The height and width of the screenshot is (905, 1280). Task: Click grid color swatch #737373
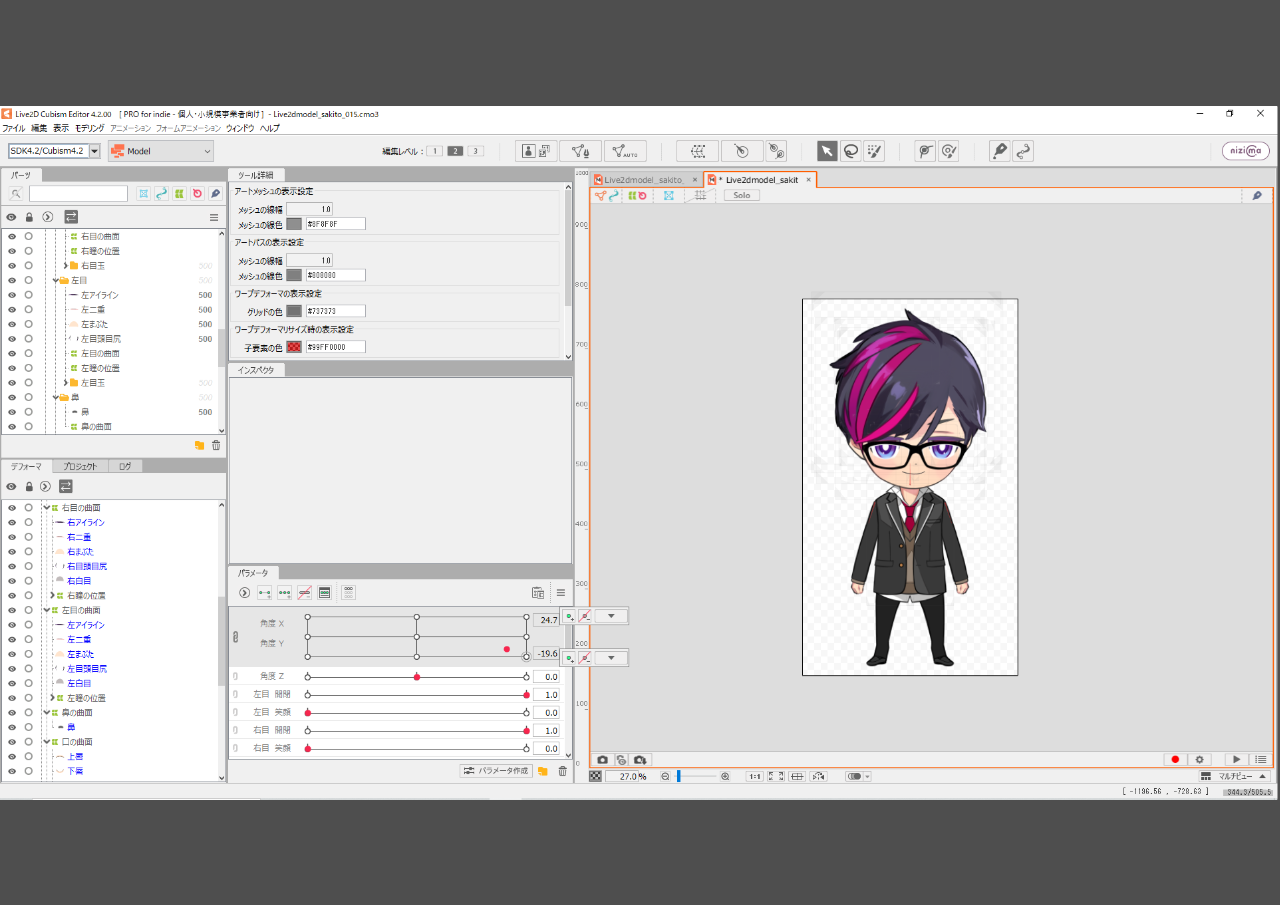pos(294,311)
